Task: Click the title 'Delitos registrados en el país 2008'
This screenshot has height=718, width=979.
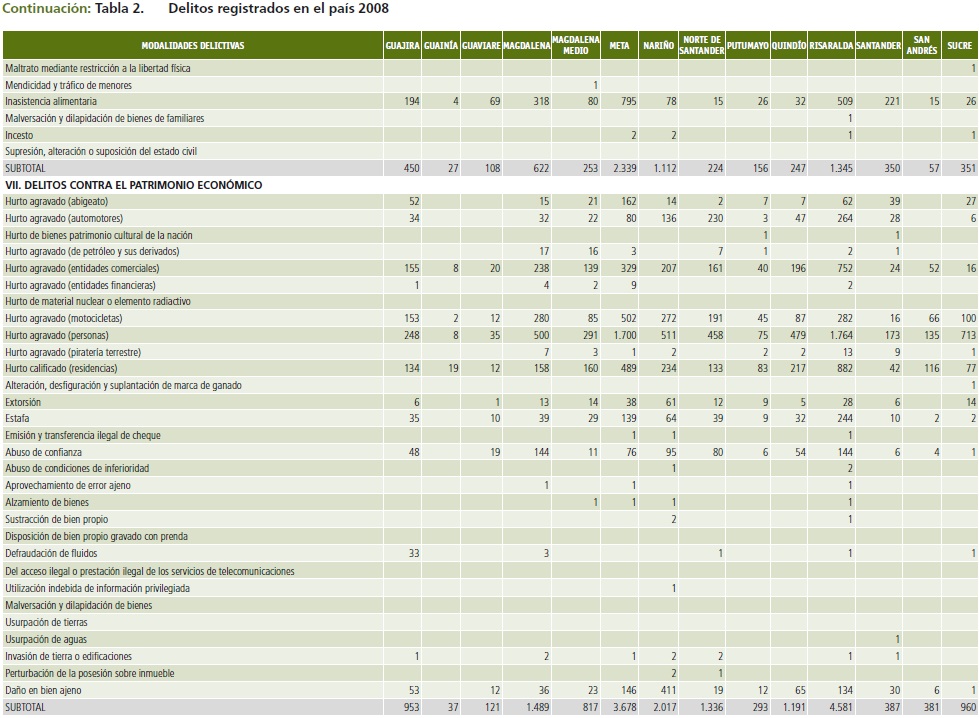Action: point(279,9)
